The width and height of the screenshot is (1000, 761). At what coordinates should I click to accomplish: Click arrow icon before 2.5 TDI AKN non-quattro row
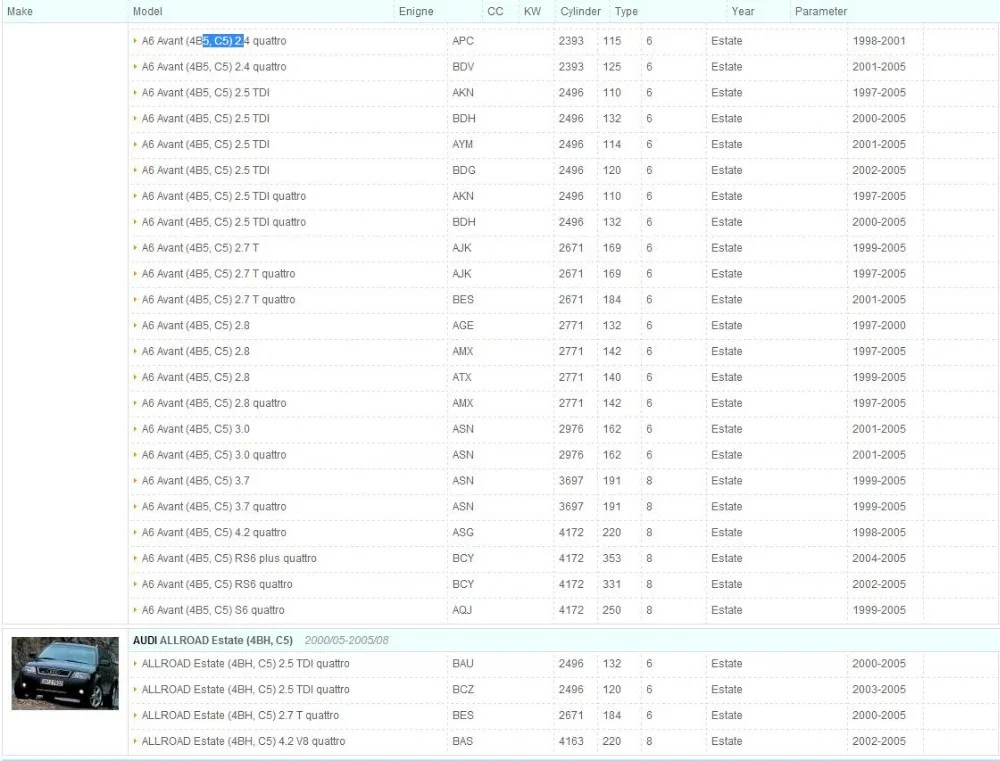pos(135,92)
